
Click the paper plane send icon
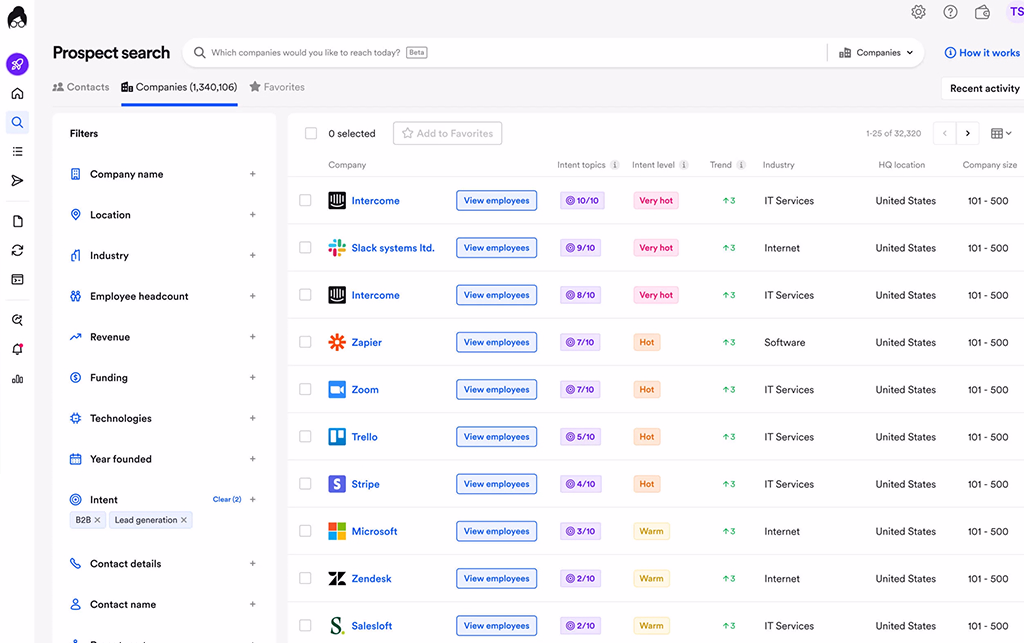click(x=17, y=181)
